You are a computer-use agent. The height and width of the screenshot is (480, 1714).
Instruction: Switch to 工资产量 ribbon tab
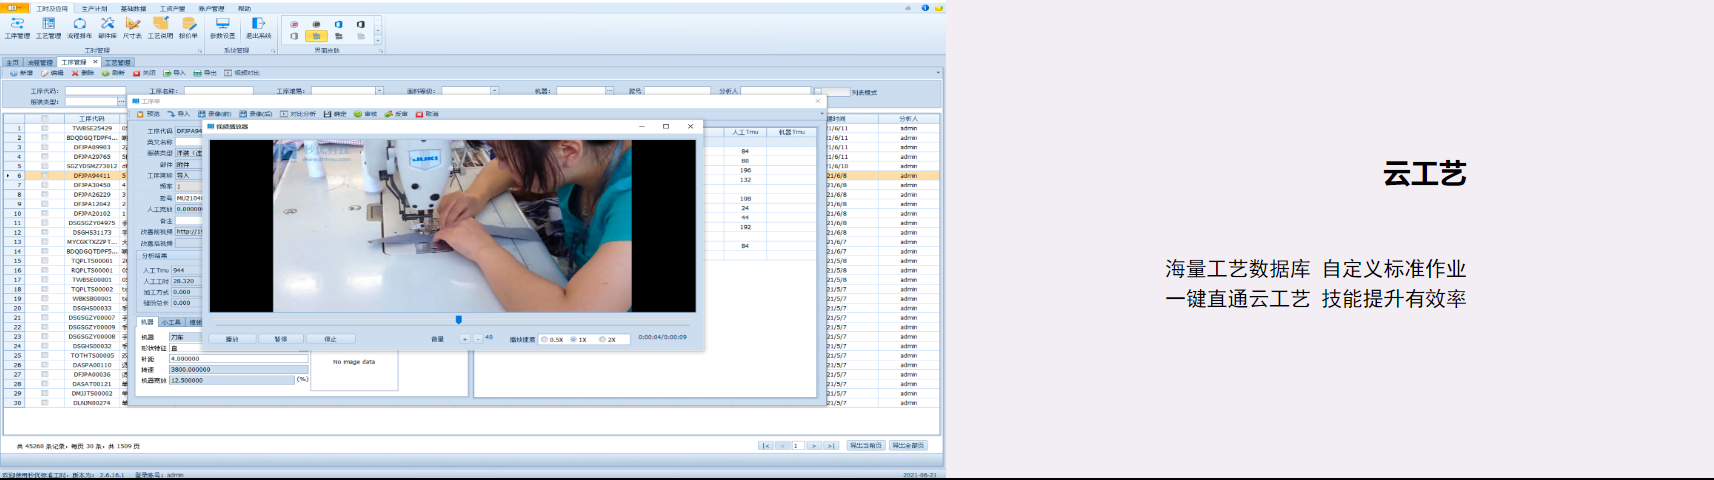click(x=172, y=8)
